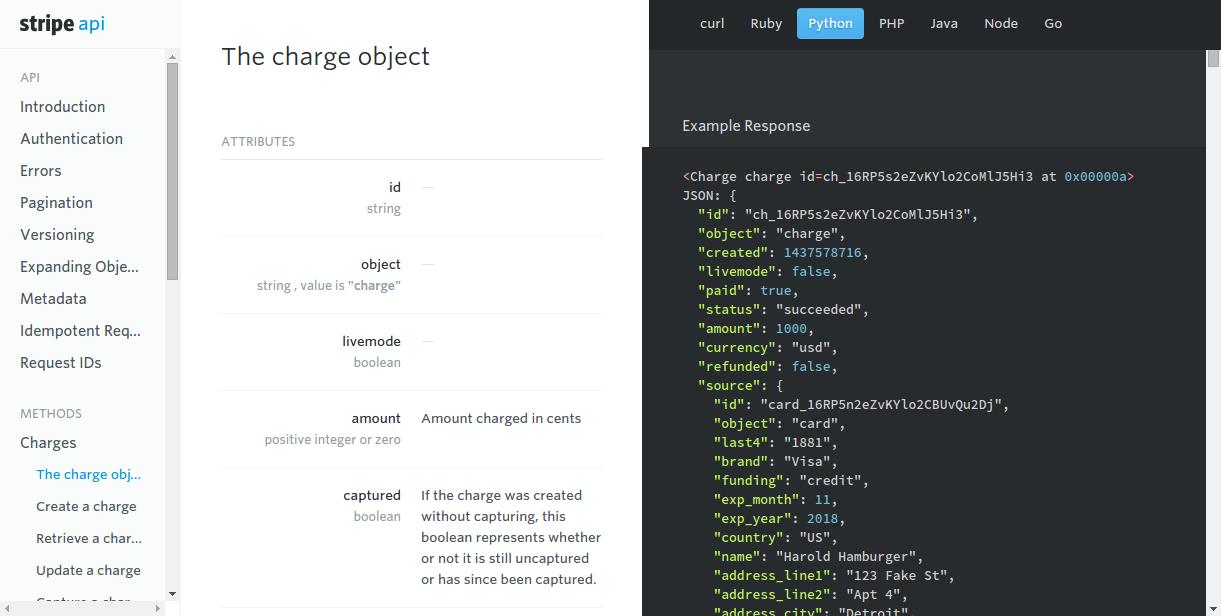Switch to the Go tab

pyautogui.click(x=1053, y=24)
